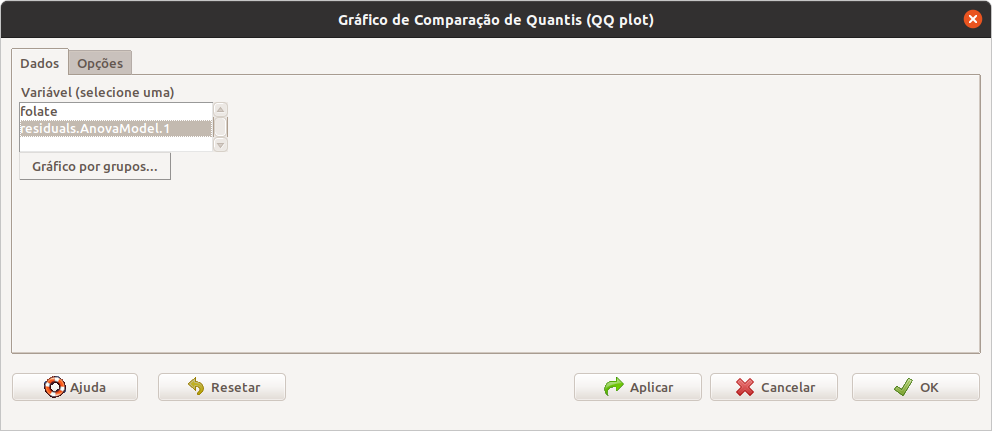Select the Dados tab
This screenshot has width=999, height=432.
coord(40,64)
